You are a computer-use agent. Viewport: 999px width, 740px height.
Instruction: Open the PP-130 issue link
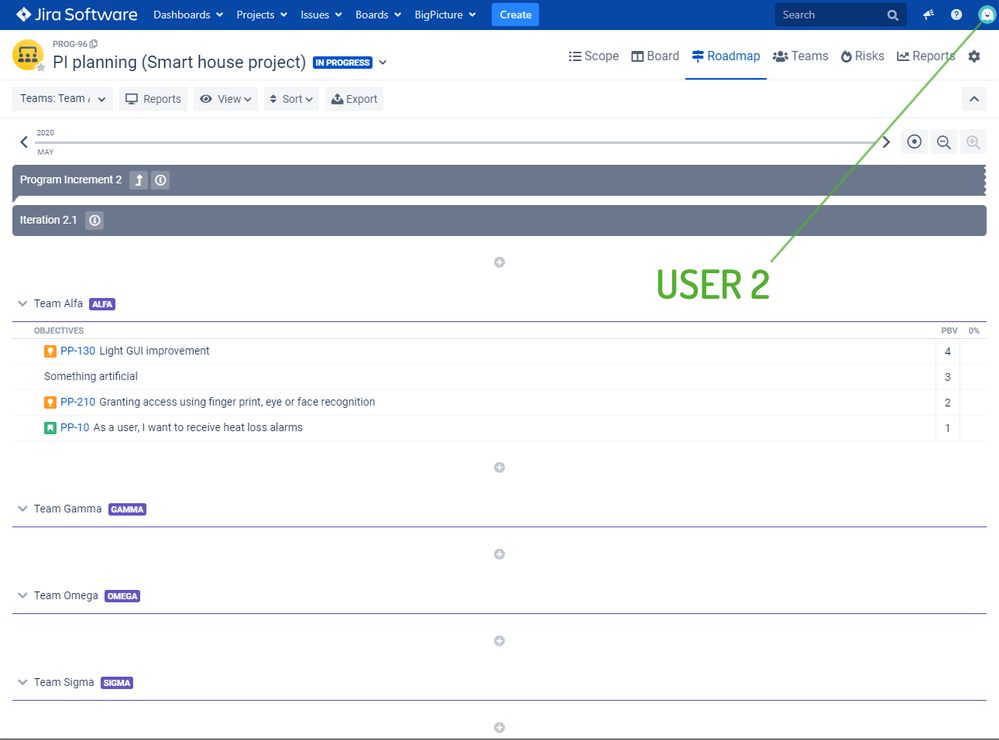pyautogui.click(x=78, y=351)
